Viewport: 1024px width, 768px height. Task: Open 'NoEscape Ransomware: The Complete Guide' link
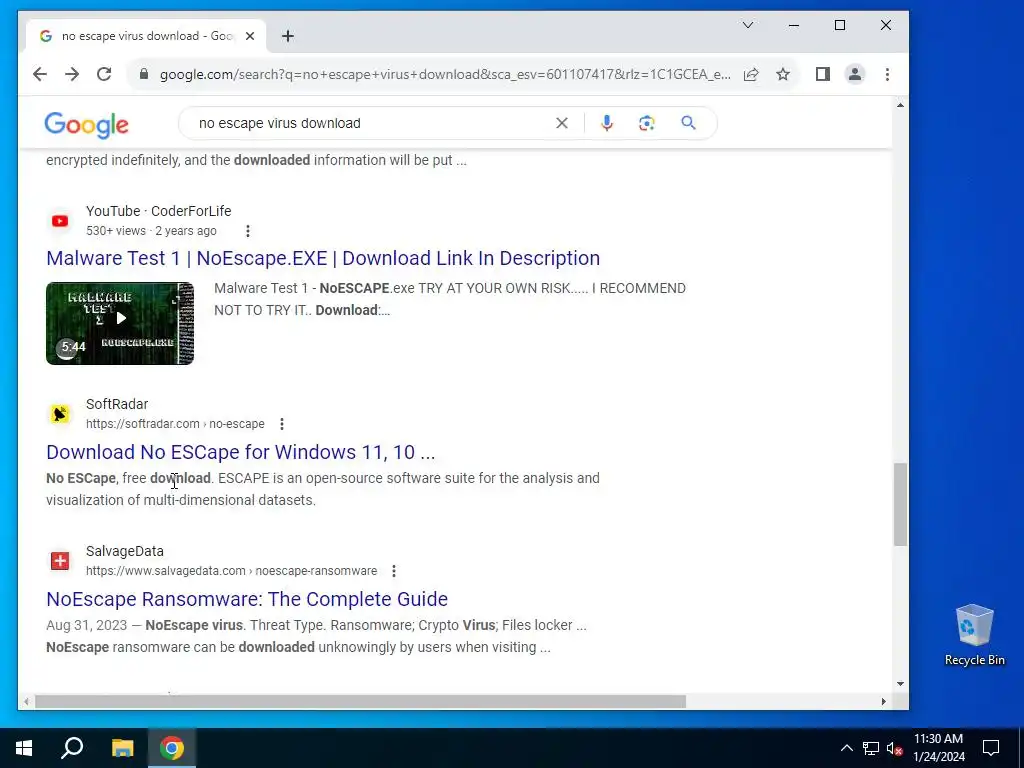[247, 599]
